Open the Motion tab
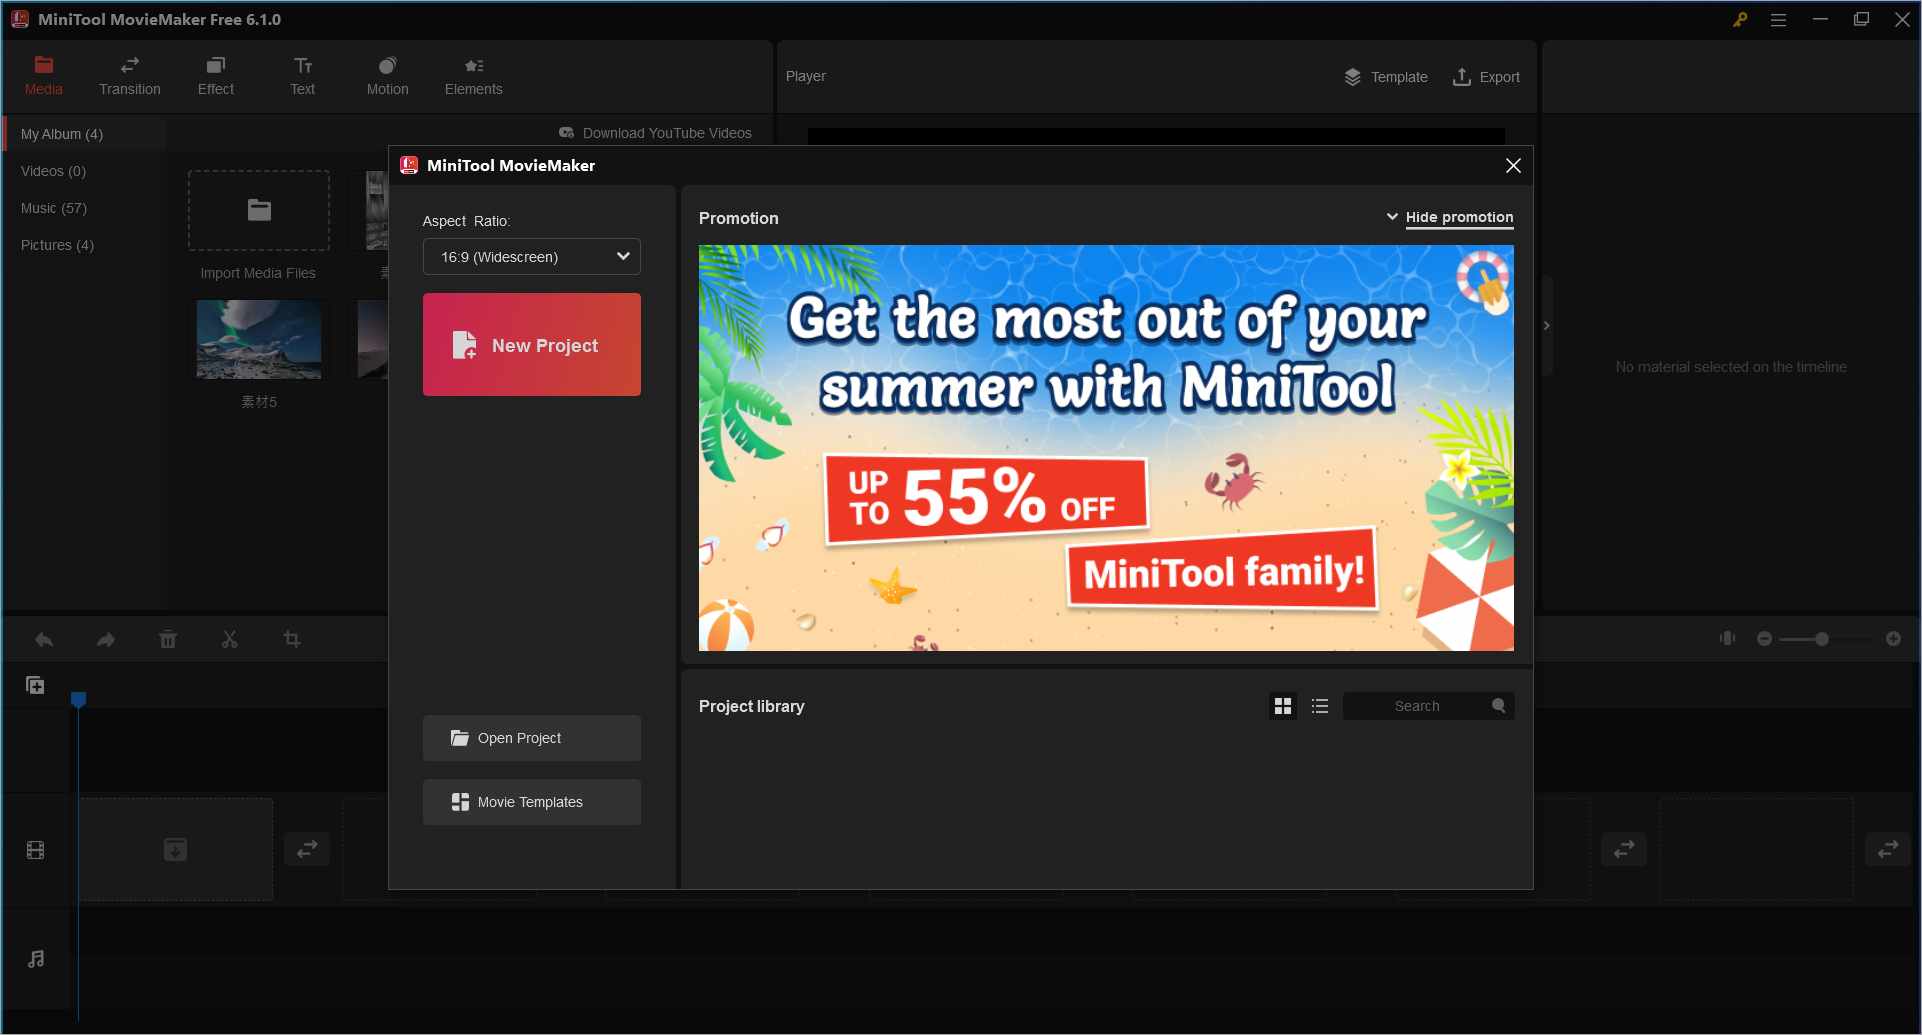The width and height of the screenshot is (1922, 1035). click(x=388, y=76)
